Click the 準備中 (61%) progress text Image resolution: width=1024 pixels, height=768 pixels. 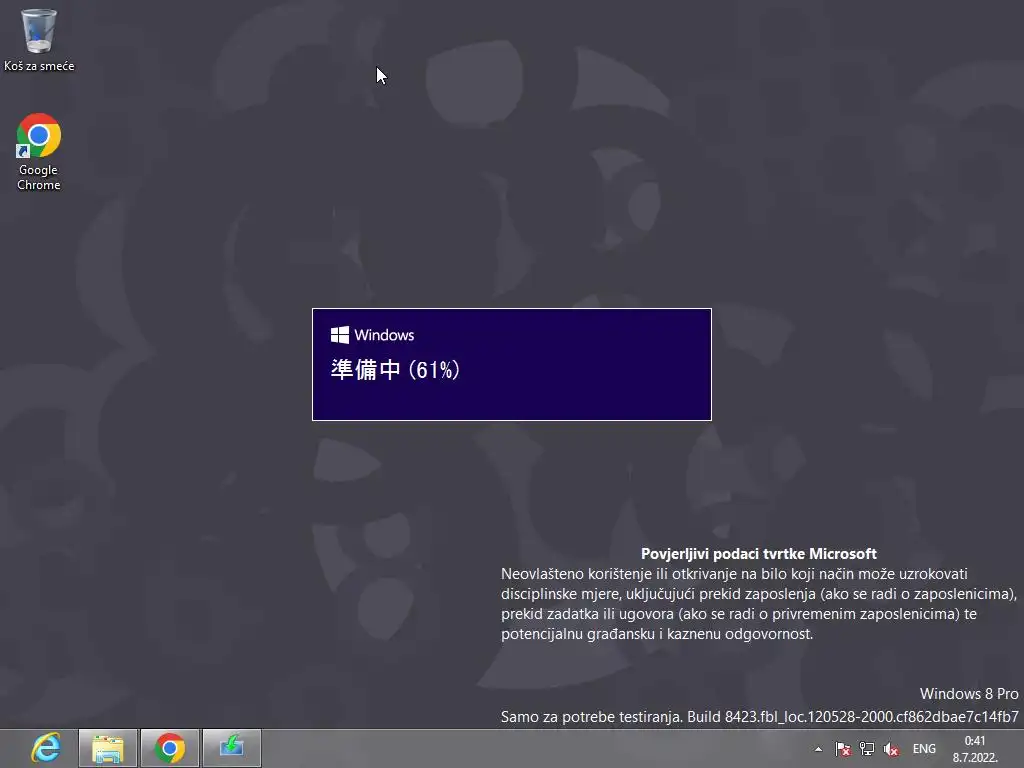[396, 370]
